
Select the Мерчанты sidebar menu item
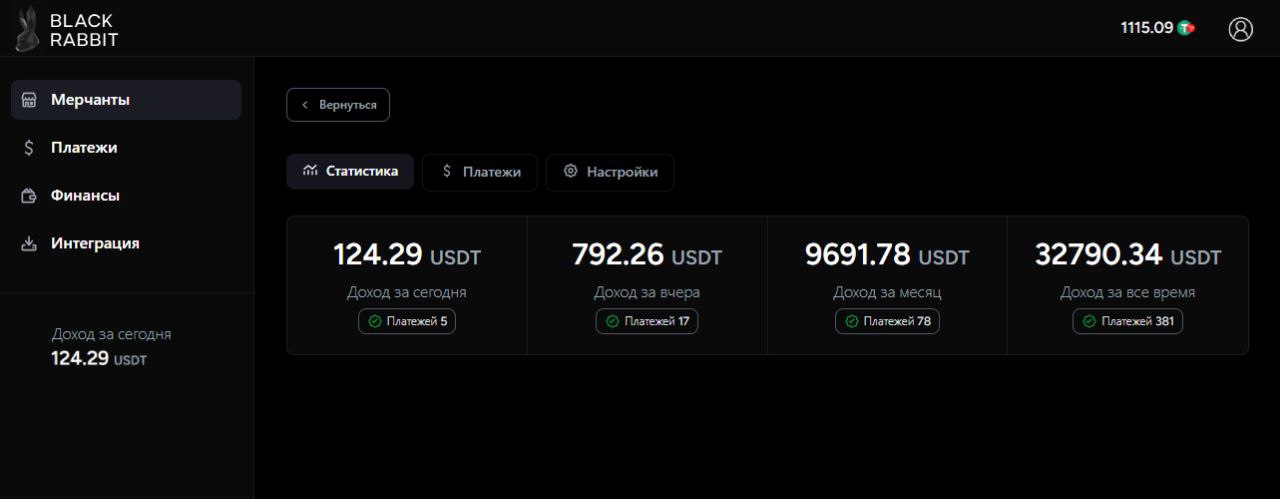tap(126, 100)
